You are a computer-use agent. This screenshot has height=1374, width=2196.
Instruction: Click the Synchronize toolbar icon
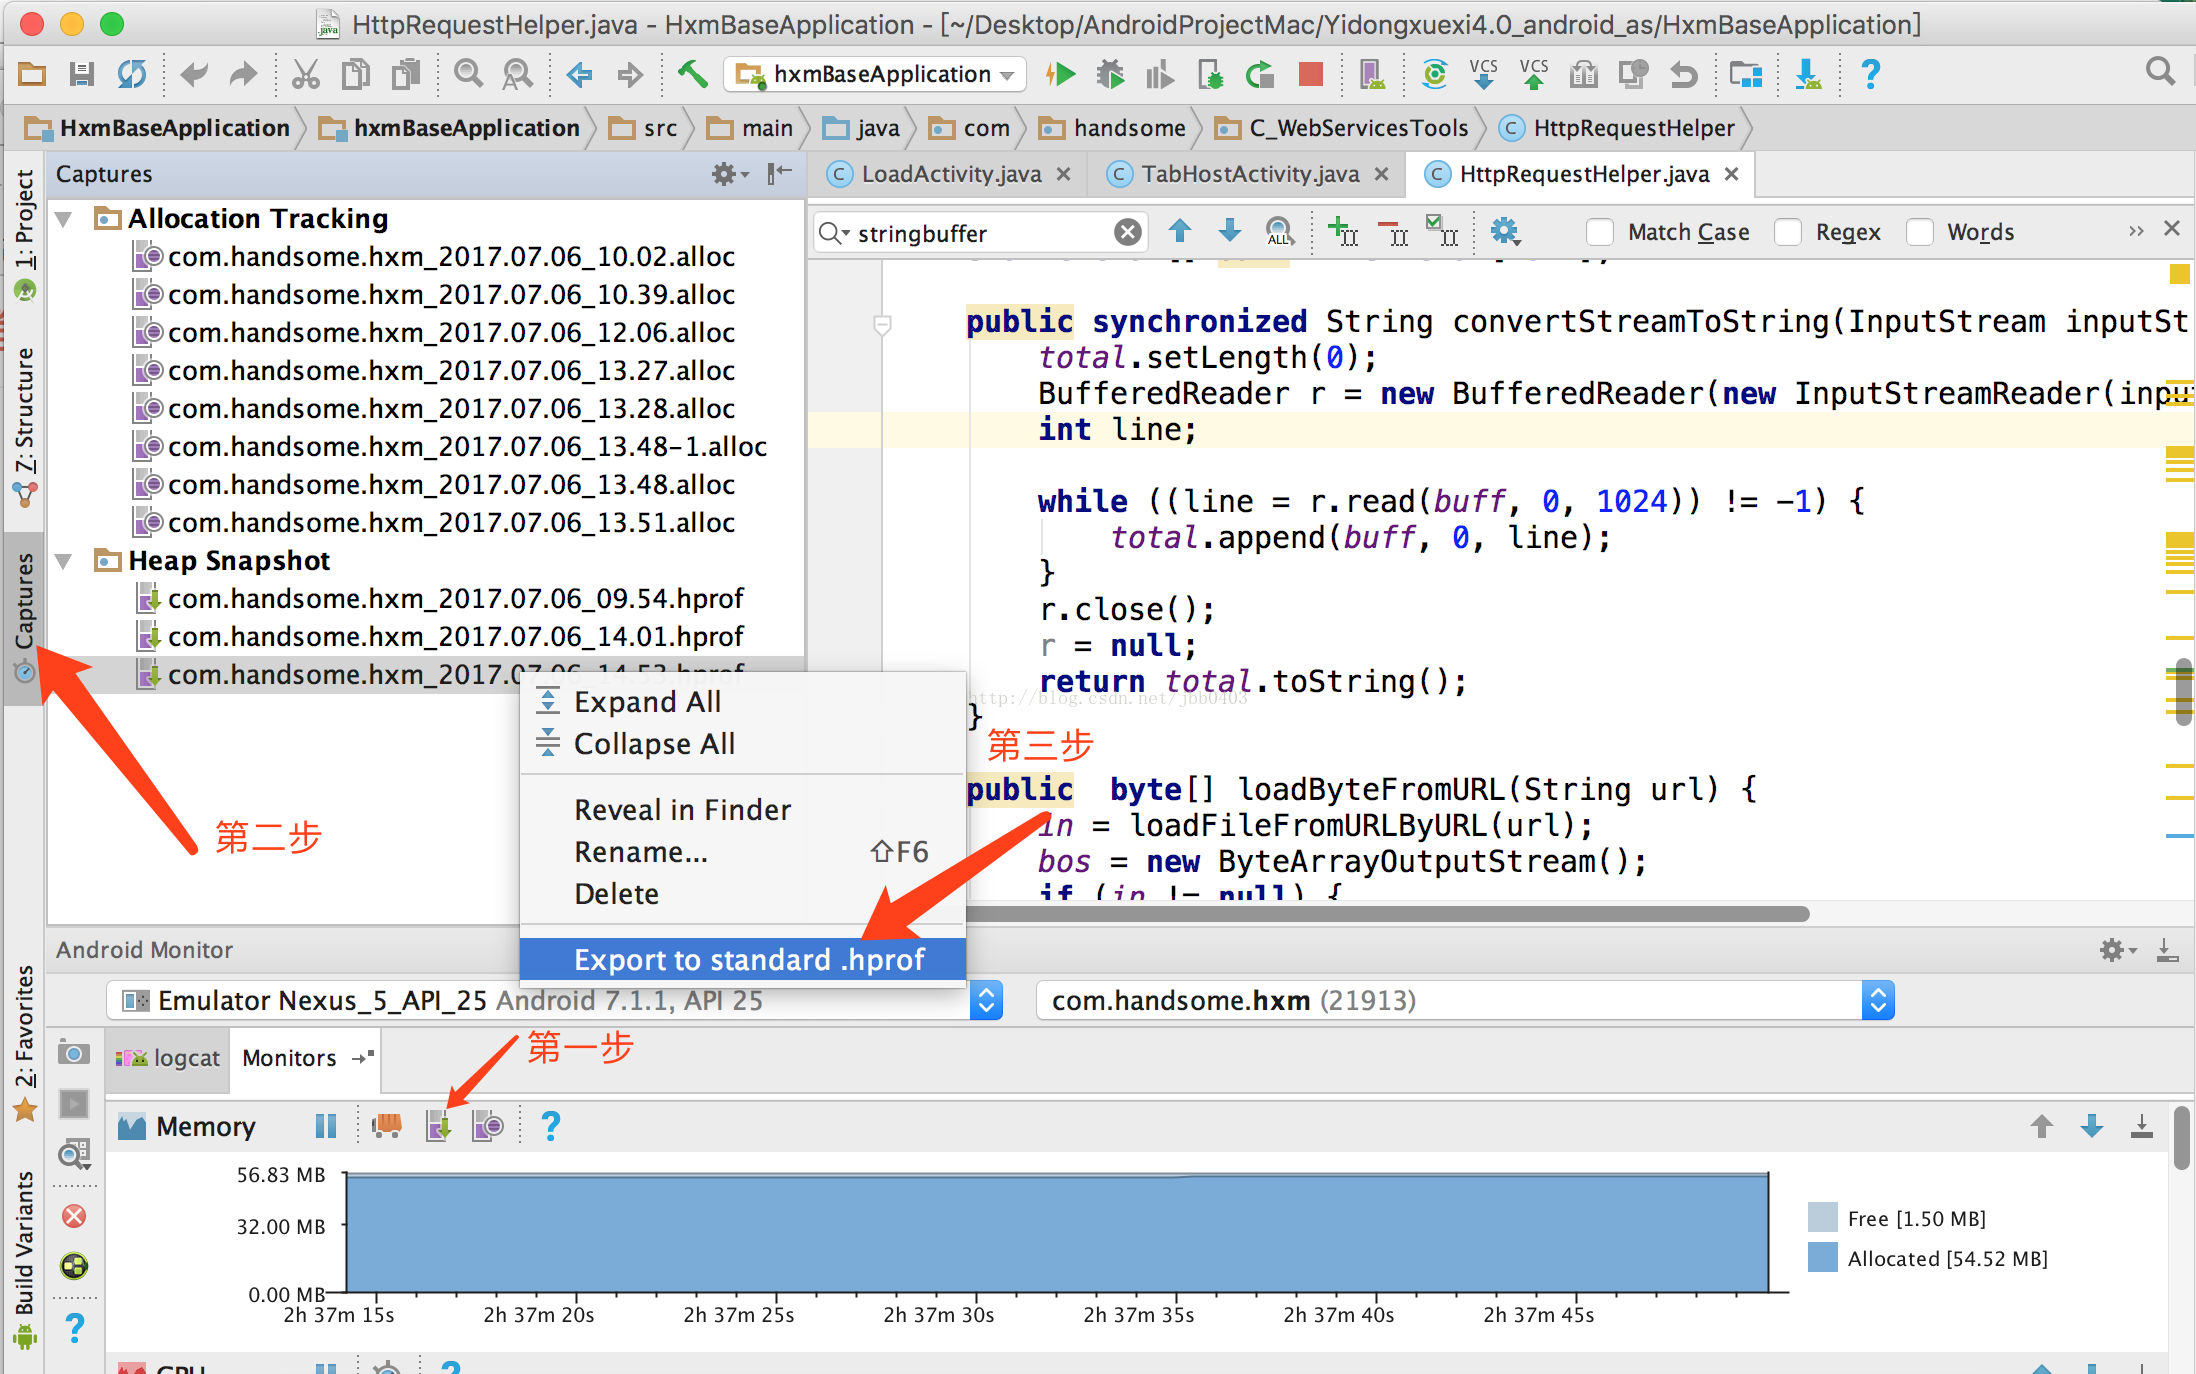(x=131, y=74)
